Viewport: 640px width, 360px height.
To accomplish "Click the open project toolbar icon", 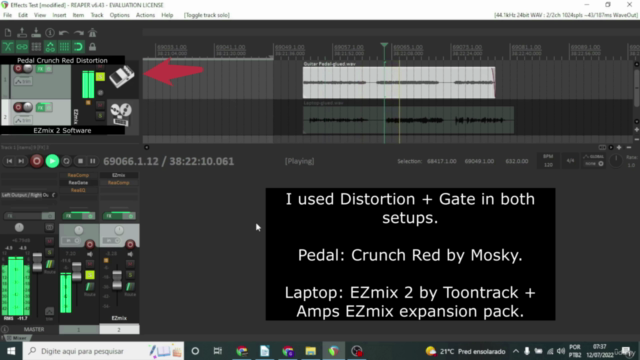I will click(x=22, y=33).
